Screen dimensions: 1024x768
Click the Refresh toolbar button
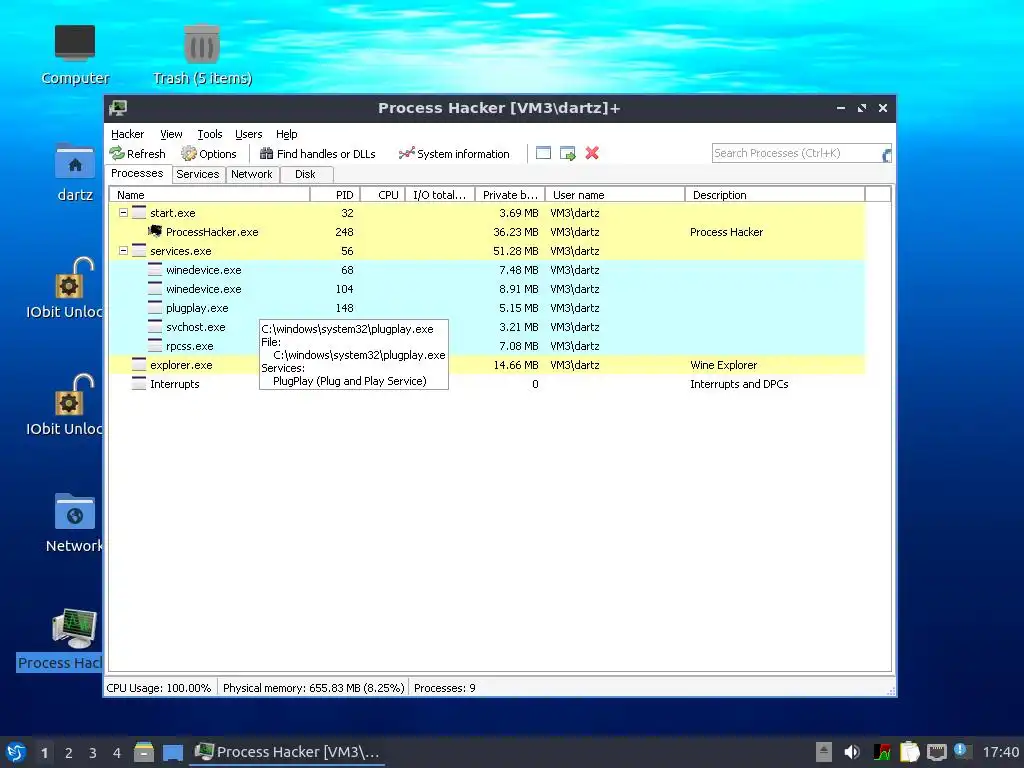point(138,153)
